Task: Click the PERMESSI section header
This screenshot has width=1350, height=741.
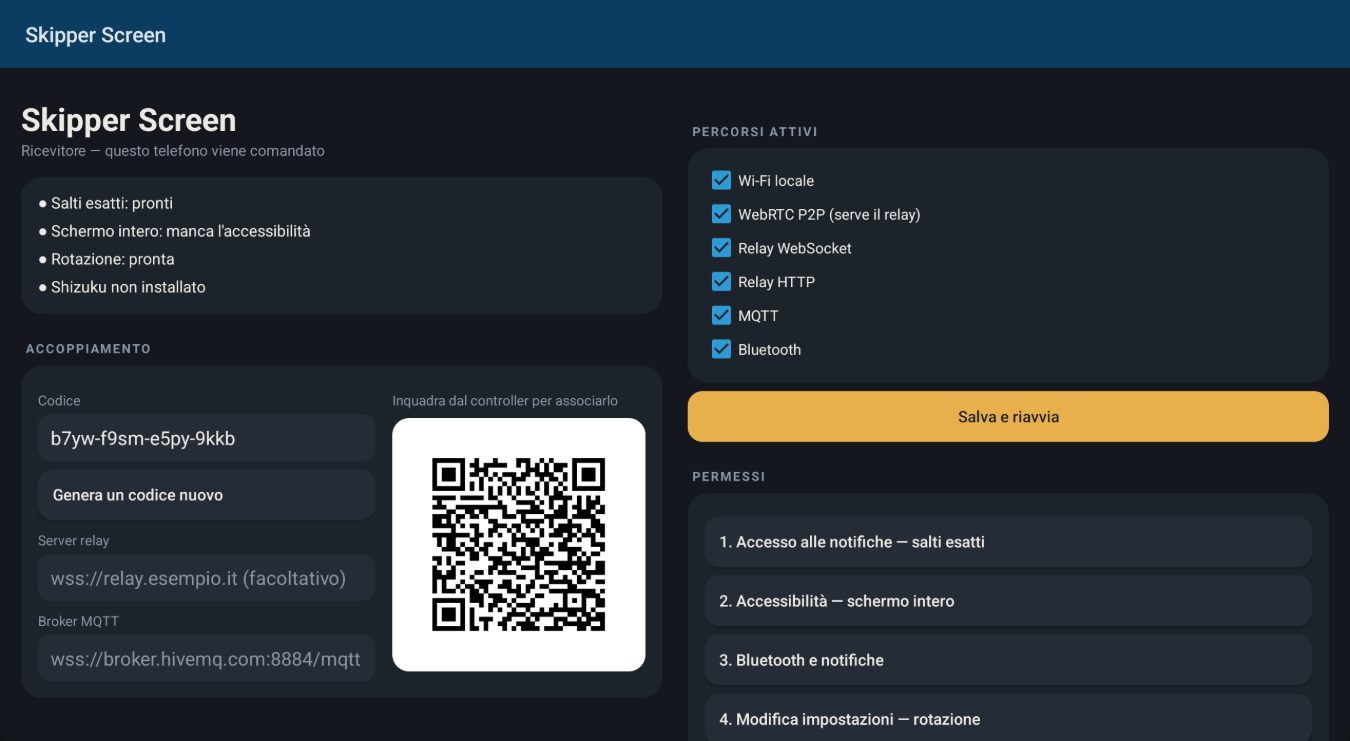Action: click(729, 477)
